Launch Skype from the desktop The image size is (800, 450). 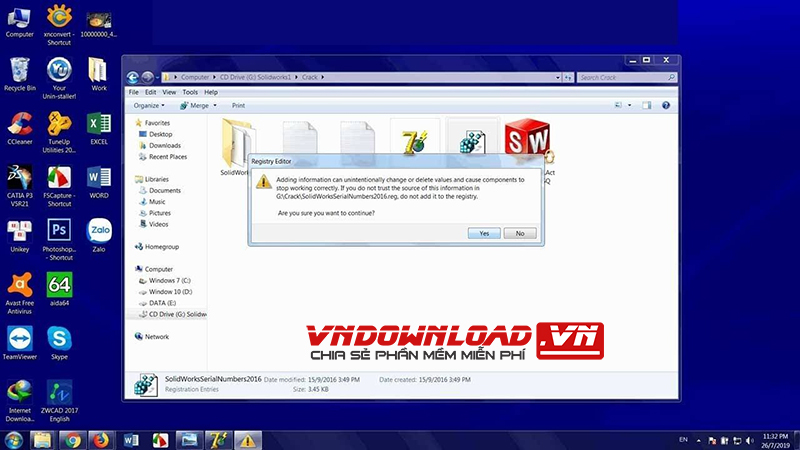click(x=59, y=343)
